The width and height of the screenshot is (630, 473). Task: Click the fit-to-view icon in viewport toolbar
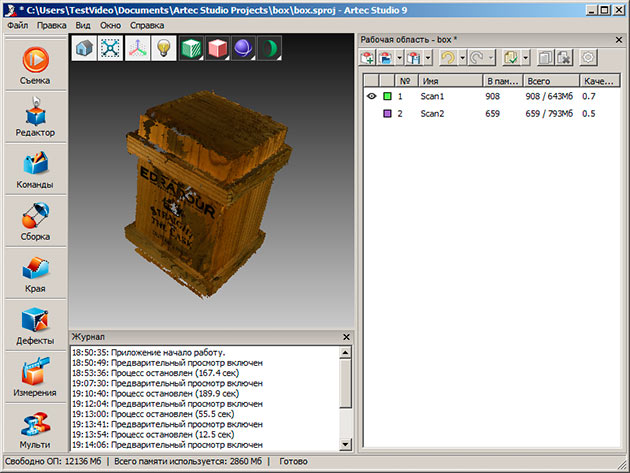point(111,48)
